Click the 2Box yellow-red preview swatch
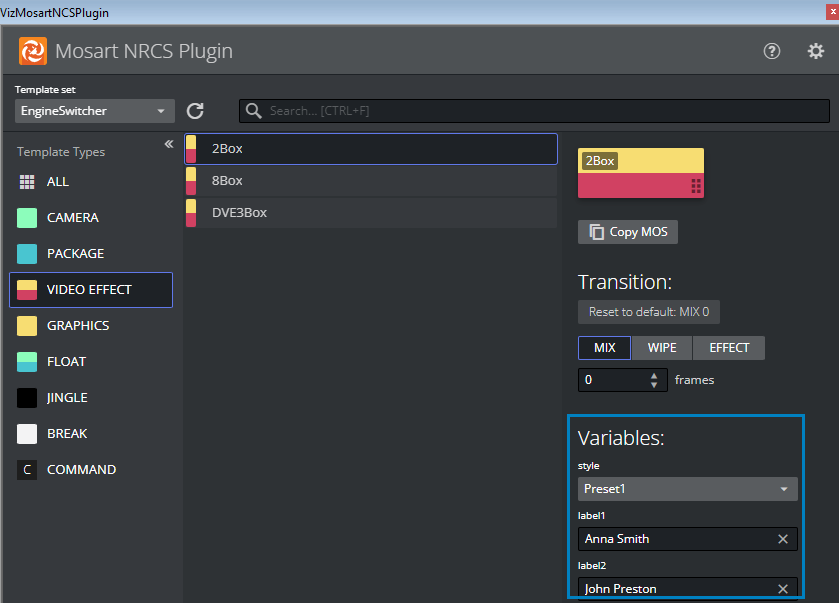The image size is (839, 603). tap(640, 173)
